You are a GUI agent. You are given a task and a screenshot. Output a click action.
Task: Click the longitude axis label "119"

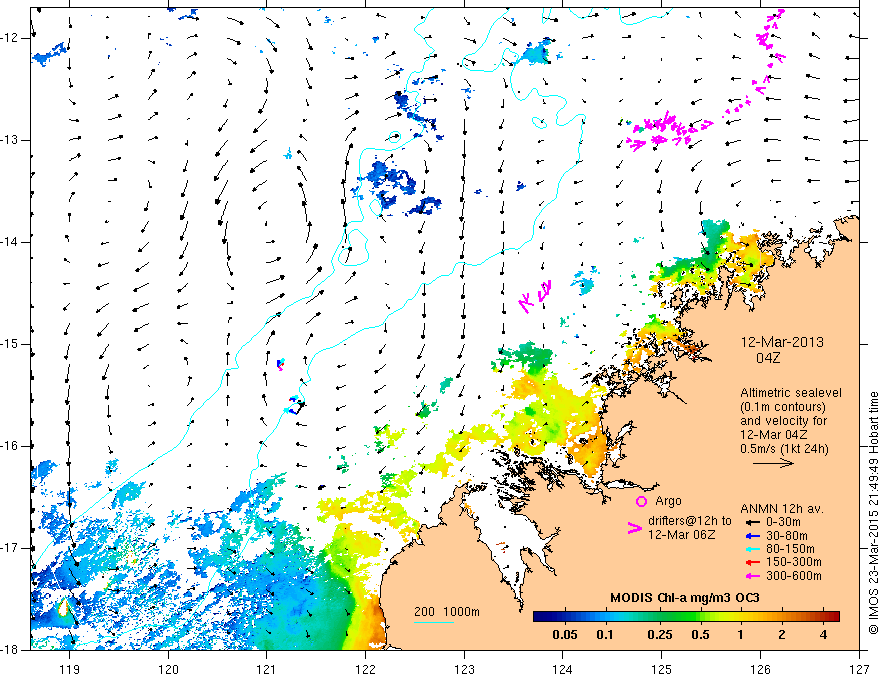tap(70, 669)
